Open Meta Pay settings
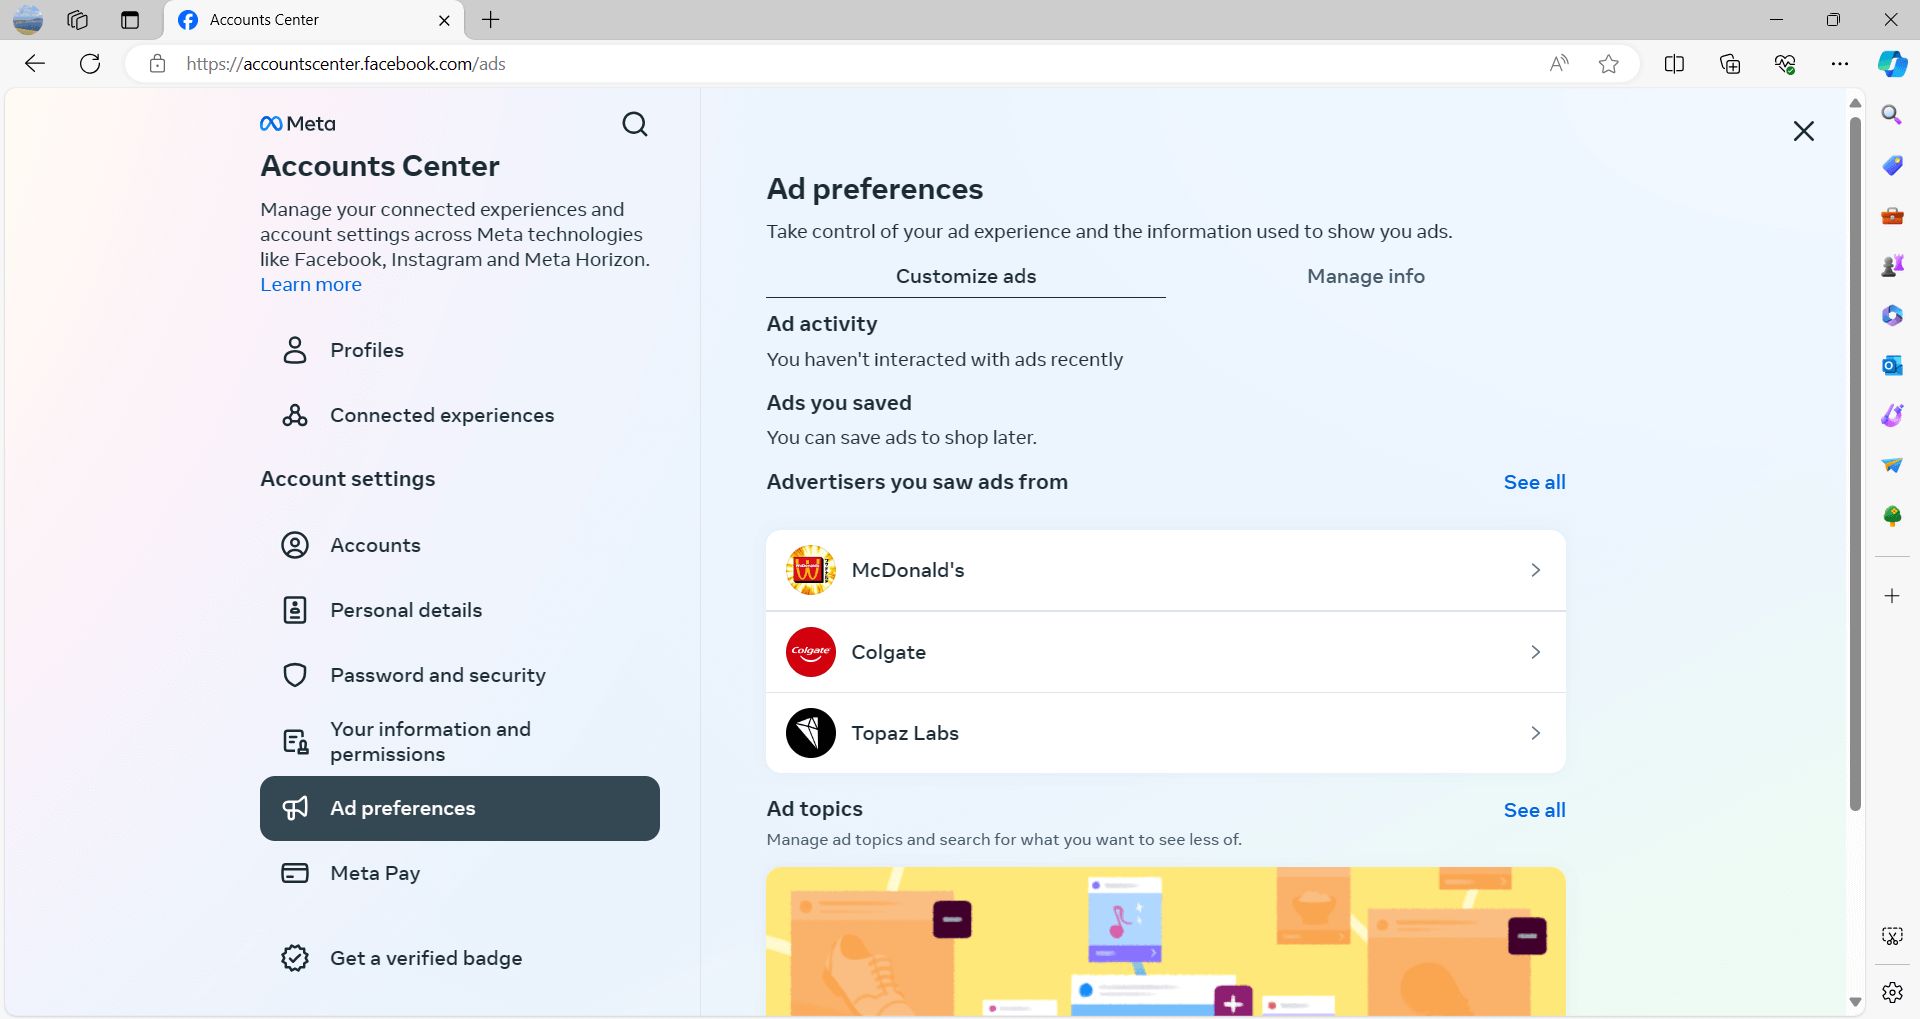 click(460, 873)
